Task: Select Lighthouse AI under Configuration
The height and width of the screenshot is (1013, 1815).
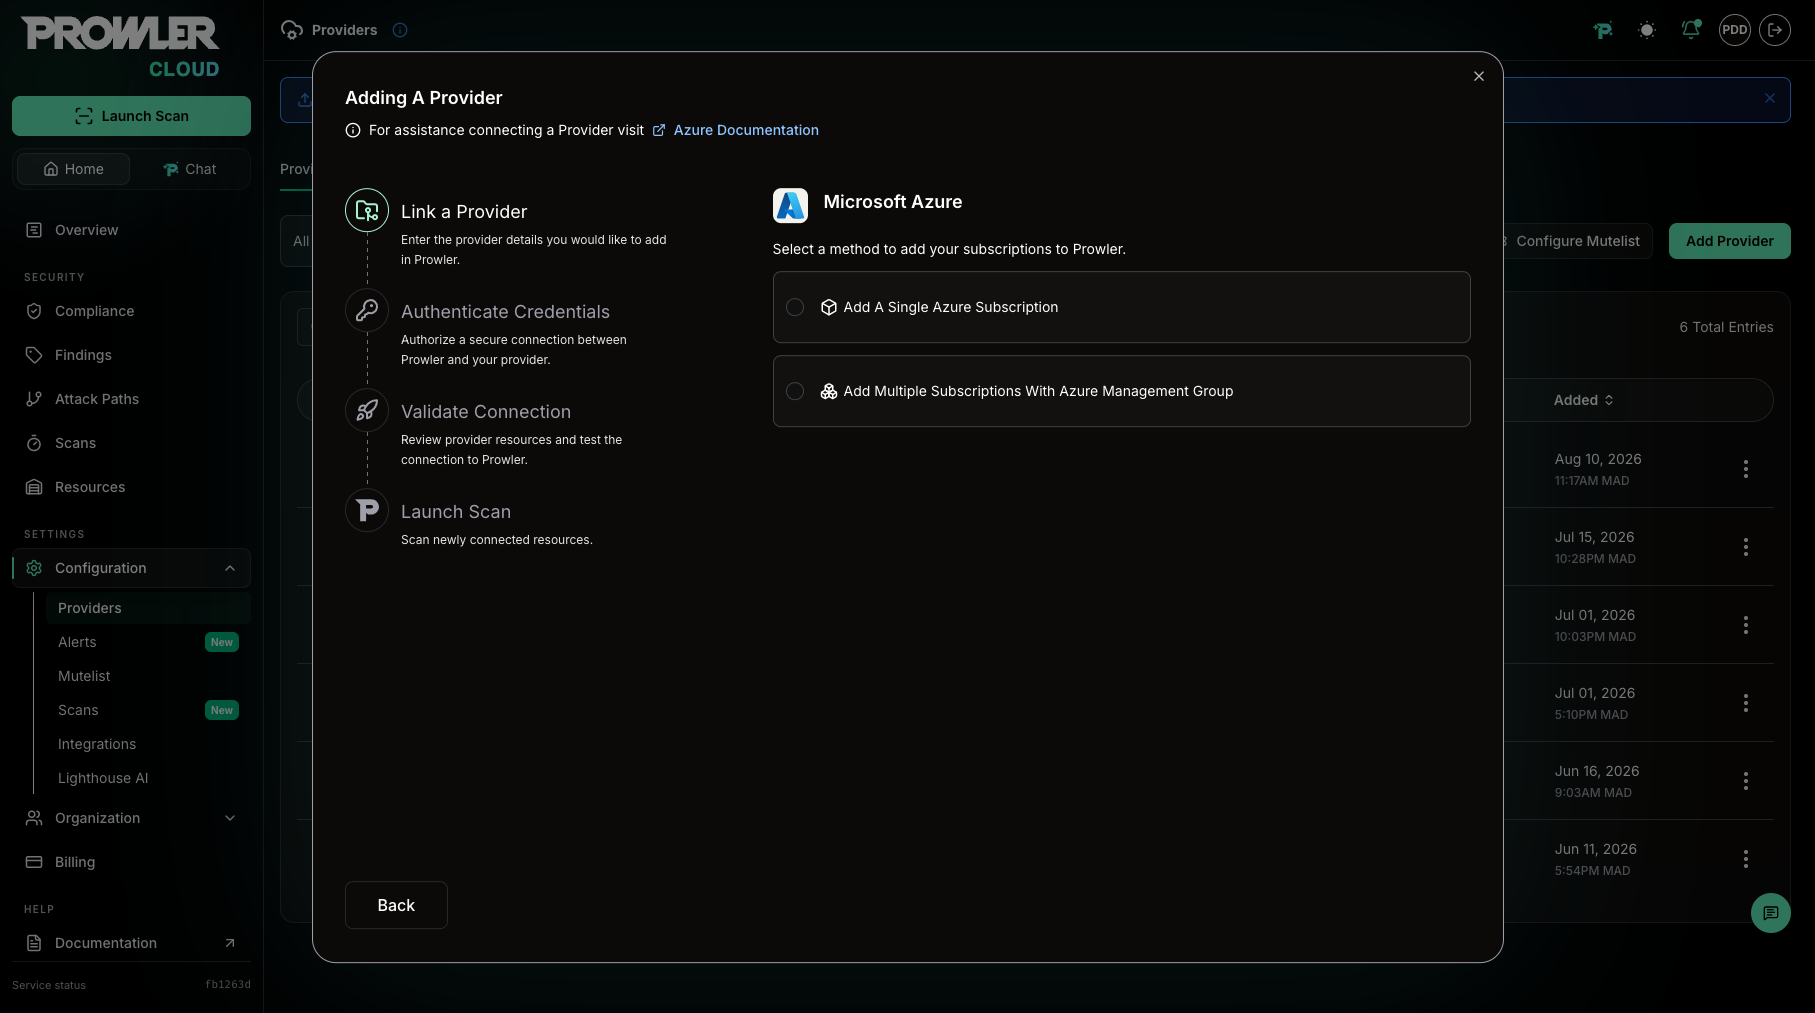Action: [148, 778]
